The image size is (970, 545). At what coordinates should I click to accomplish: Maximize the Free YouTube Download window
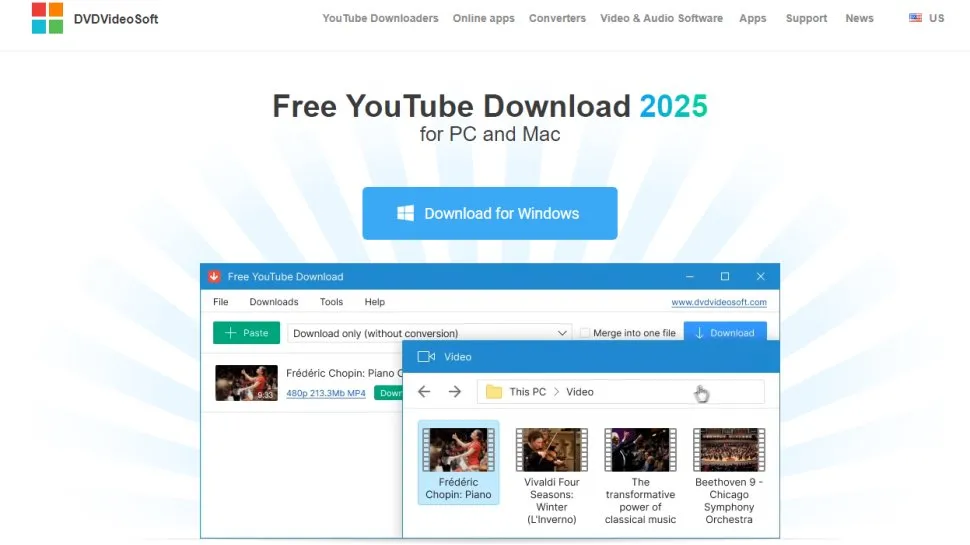725,277
